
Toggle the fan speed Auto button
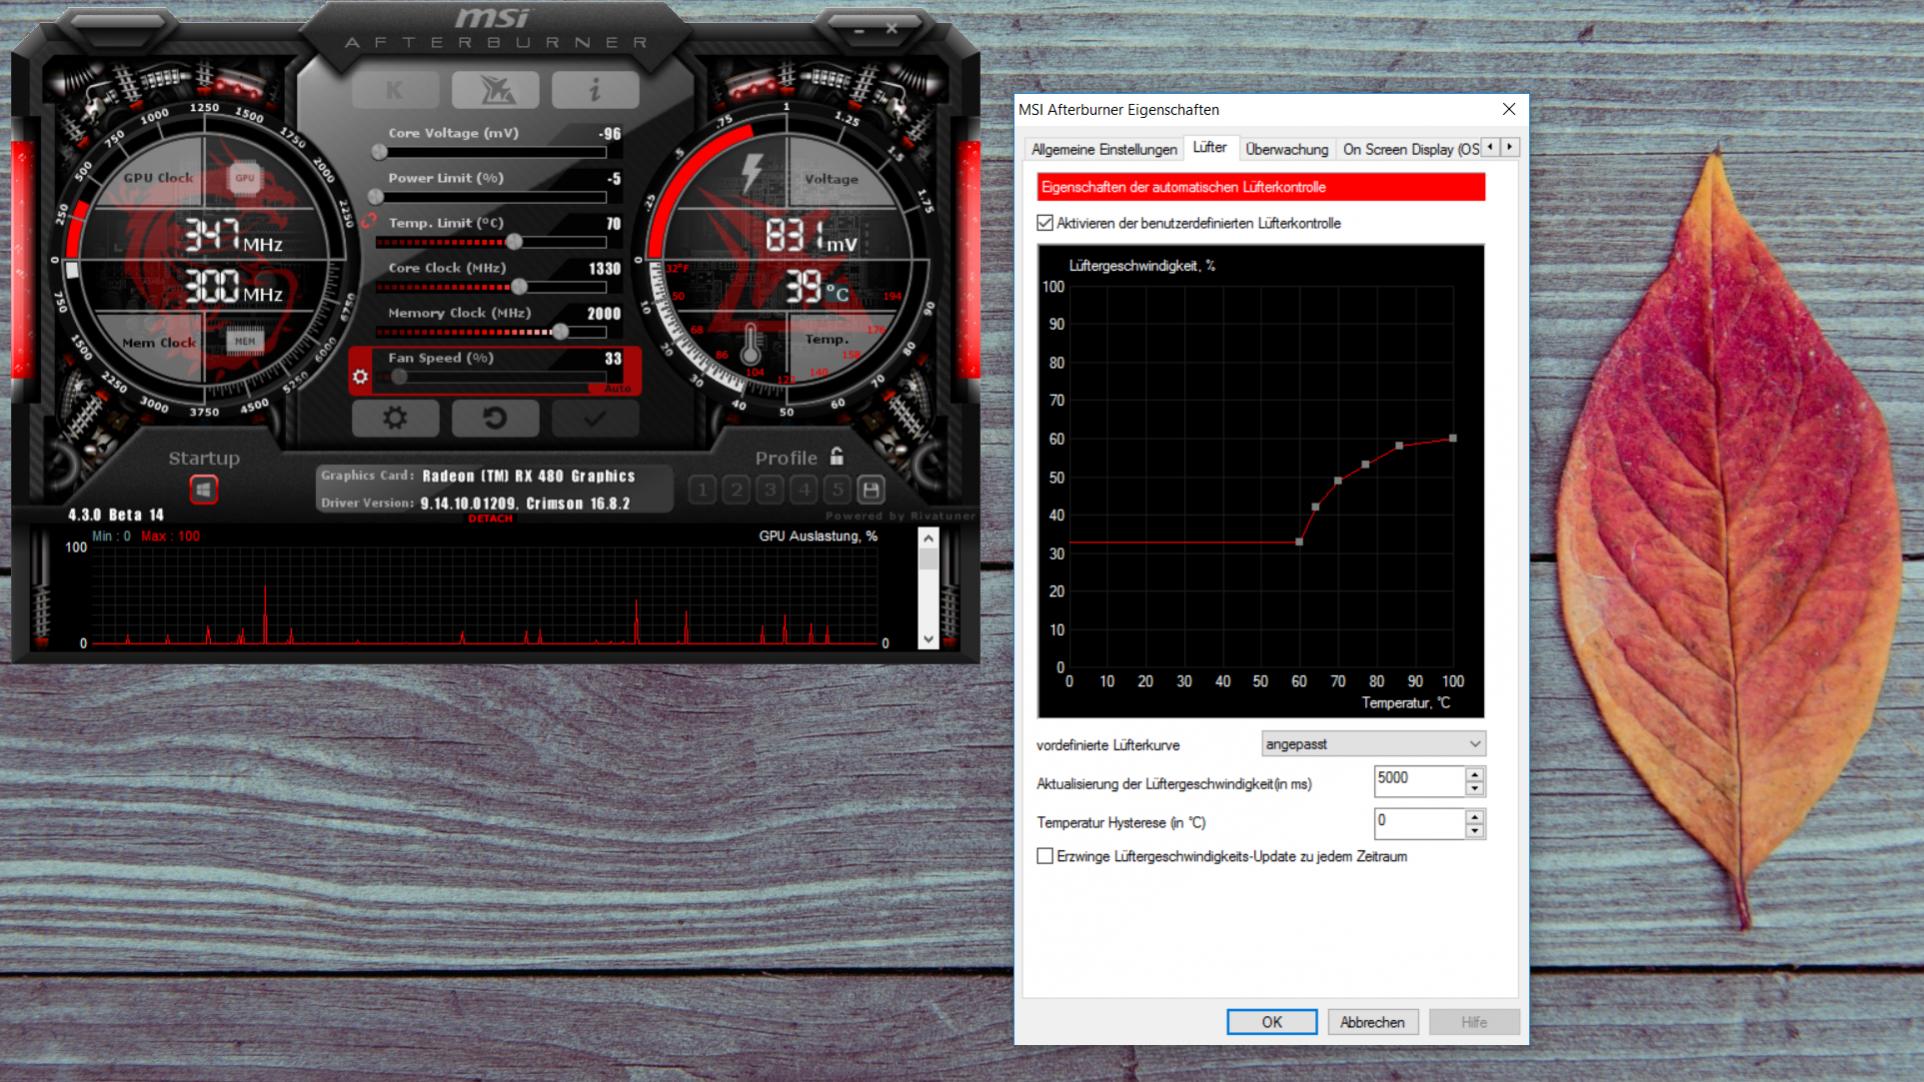tap(617, 389)
